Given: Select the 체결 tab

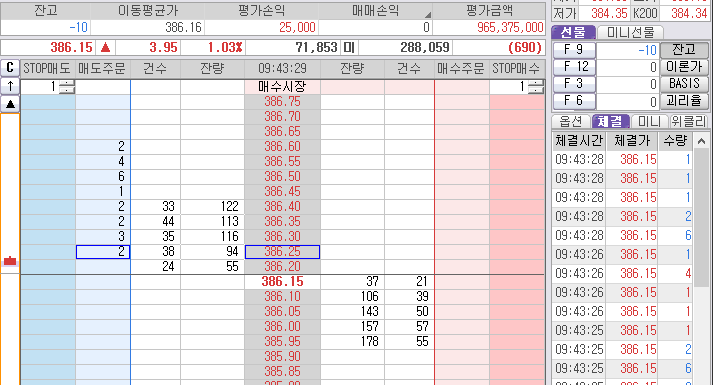Looking at the screenshot, I should pyautogui.click(x=610, y=121).
